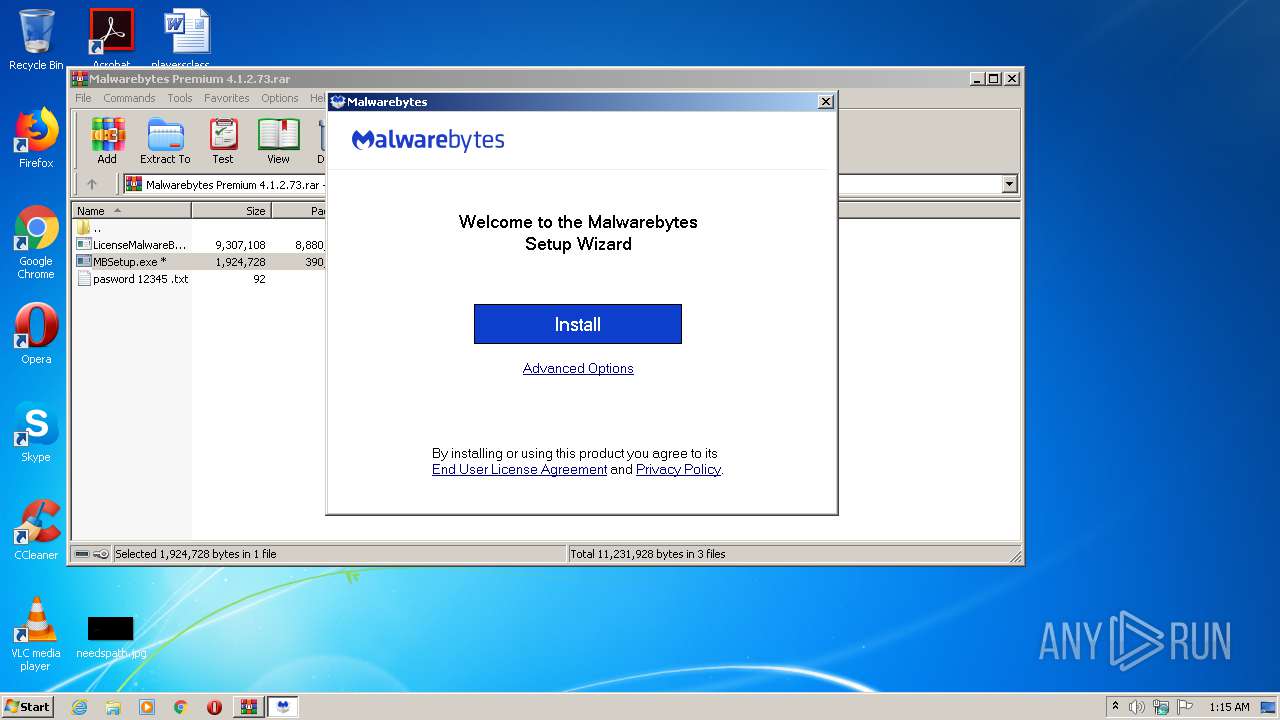
Task: Click the Add button in WinRAR toolbar
Action: tap(107, 141)
